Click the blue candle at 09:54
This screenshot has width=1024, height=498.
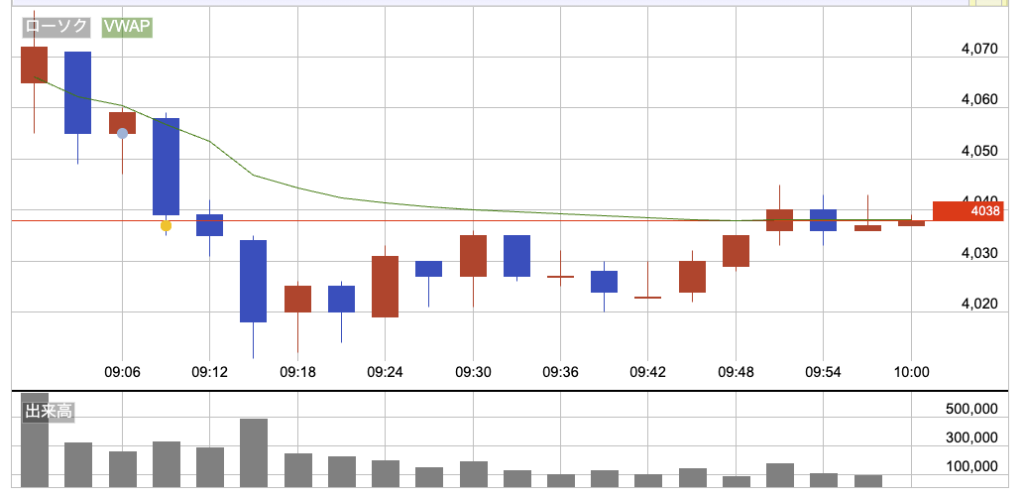(823, 220)
